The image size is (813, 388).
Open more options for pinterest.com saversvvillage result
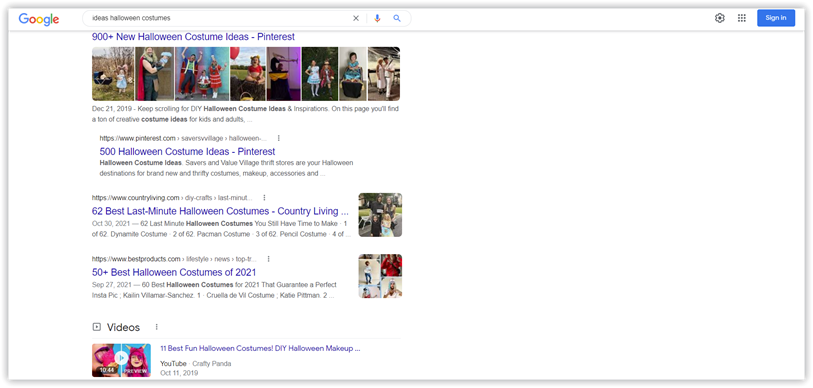click(278, 138)
